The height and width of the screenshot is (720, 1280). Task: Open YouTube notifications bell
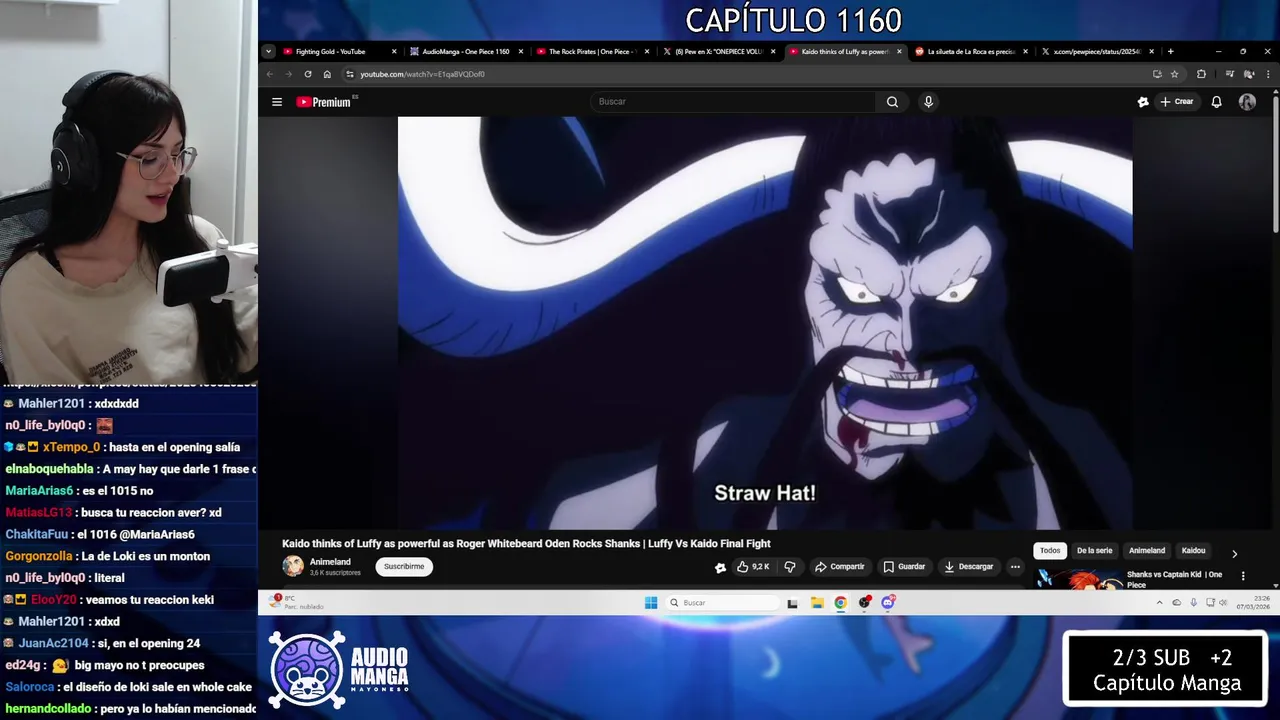[1216, 102]
